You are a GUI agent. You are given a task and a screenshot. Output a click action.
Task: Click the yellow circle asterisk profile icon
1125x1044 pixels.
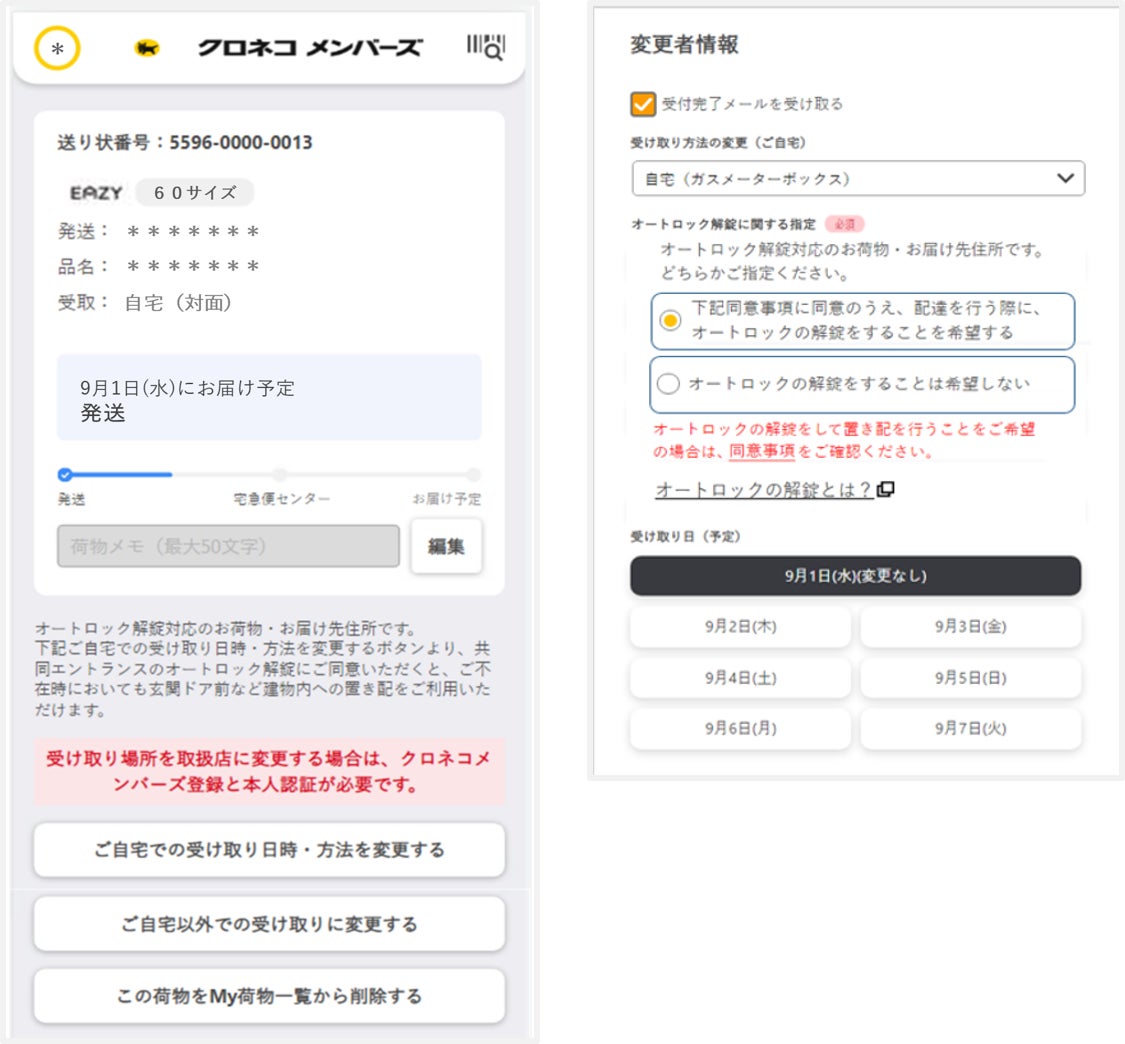click(x=57, y=48)
